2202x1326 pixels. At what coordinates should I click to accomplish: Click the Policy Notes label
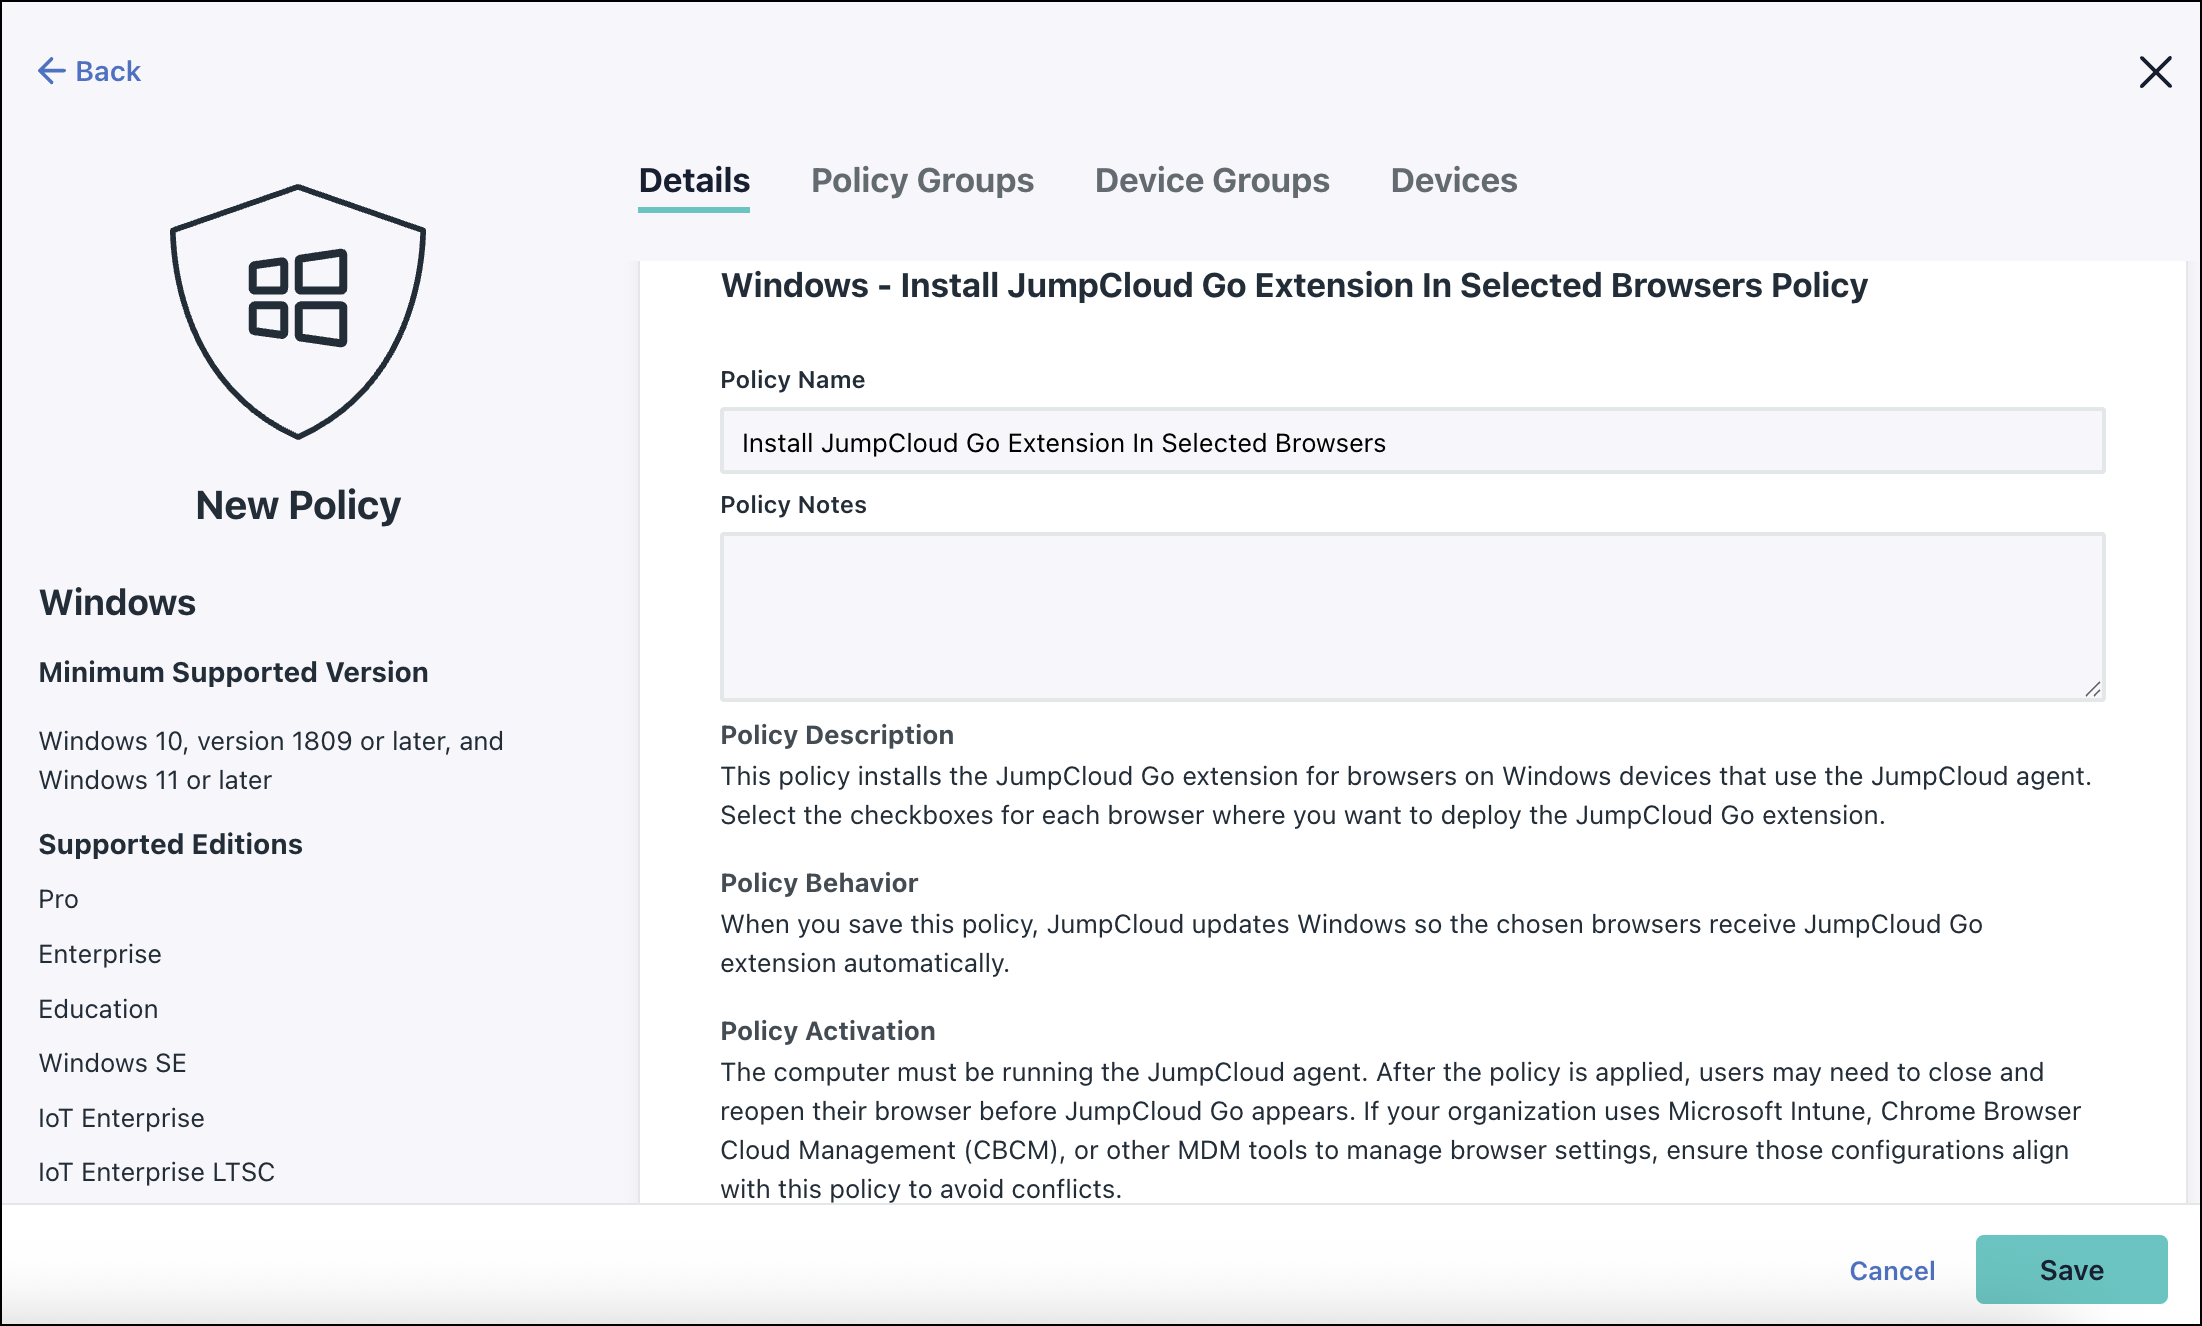[793, 505]
